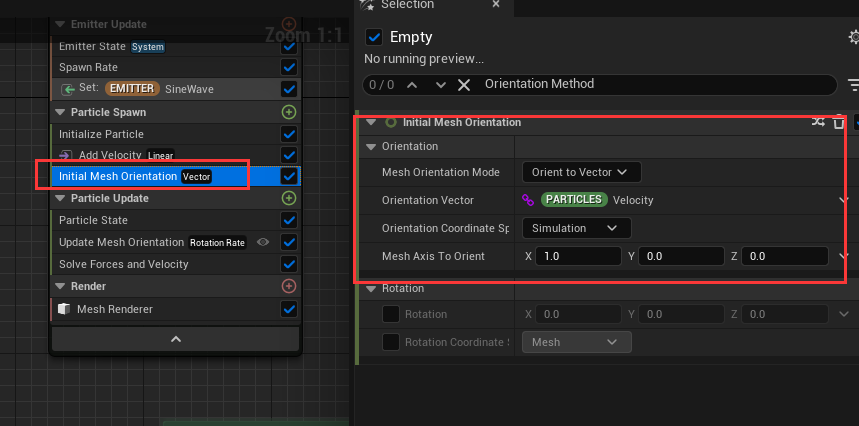Add module to Particle Update section
This screenshot has width=859, height=426.
(x=289, y=198)
